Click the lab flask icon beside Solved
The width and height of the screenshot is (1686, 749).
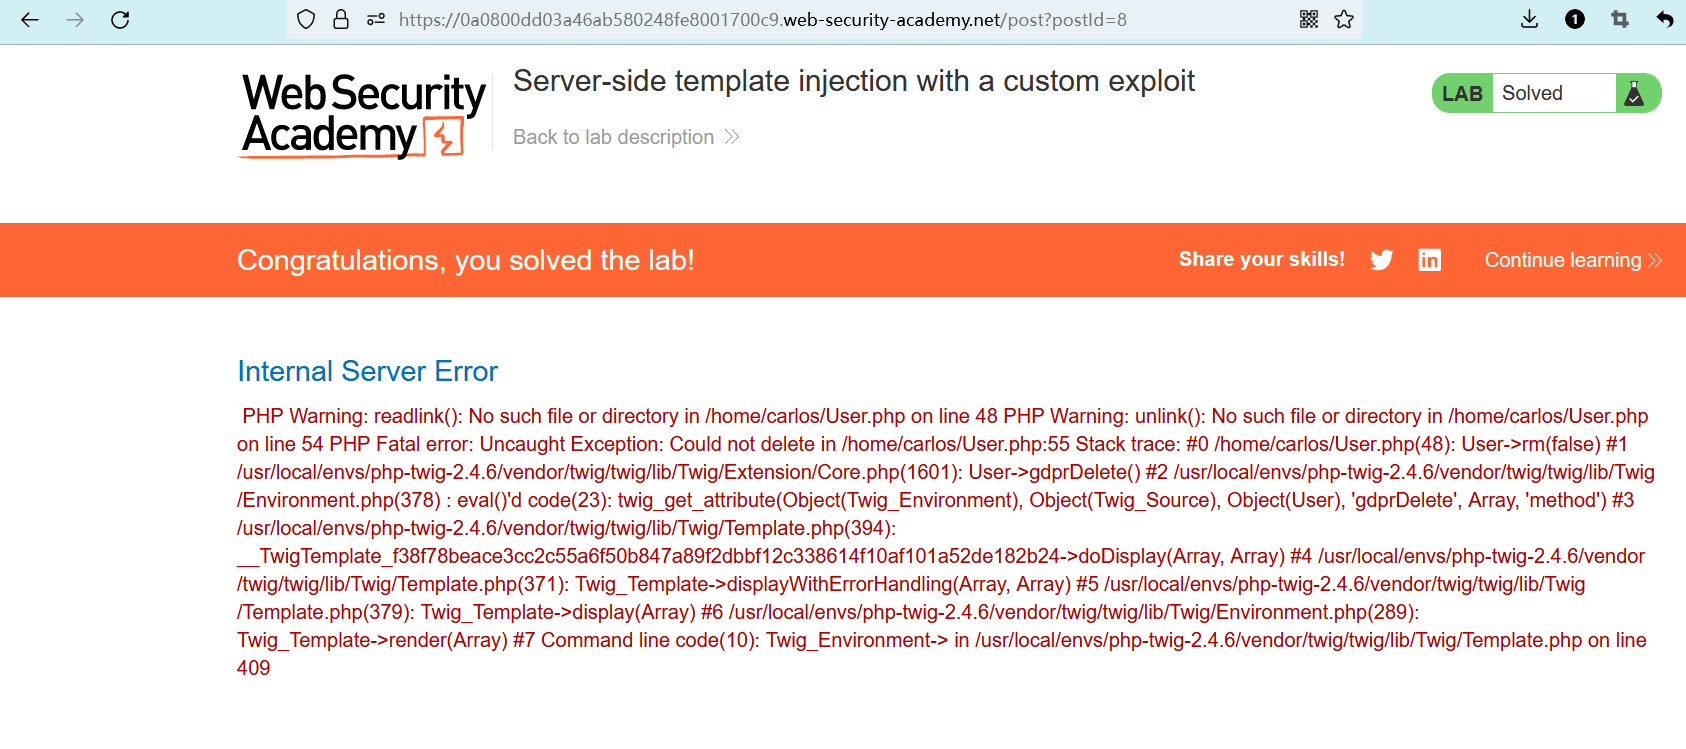coord(1635,94)
